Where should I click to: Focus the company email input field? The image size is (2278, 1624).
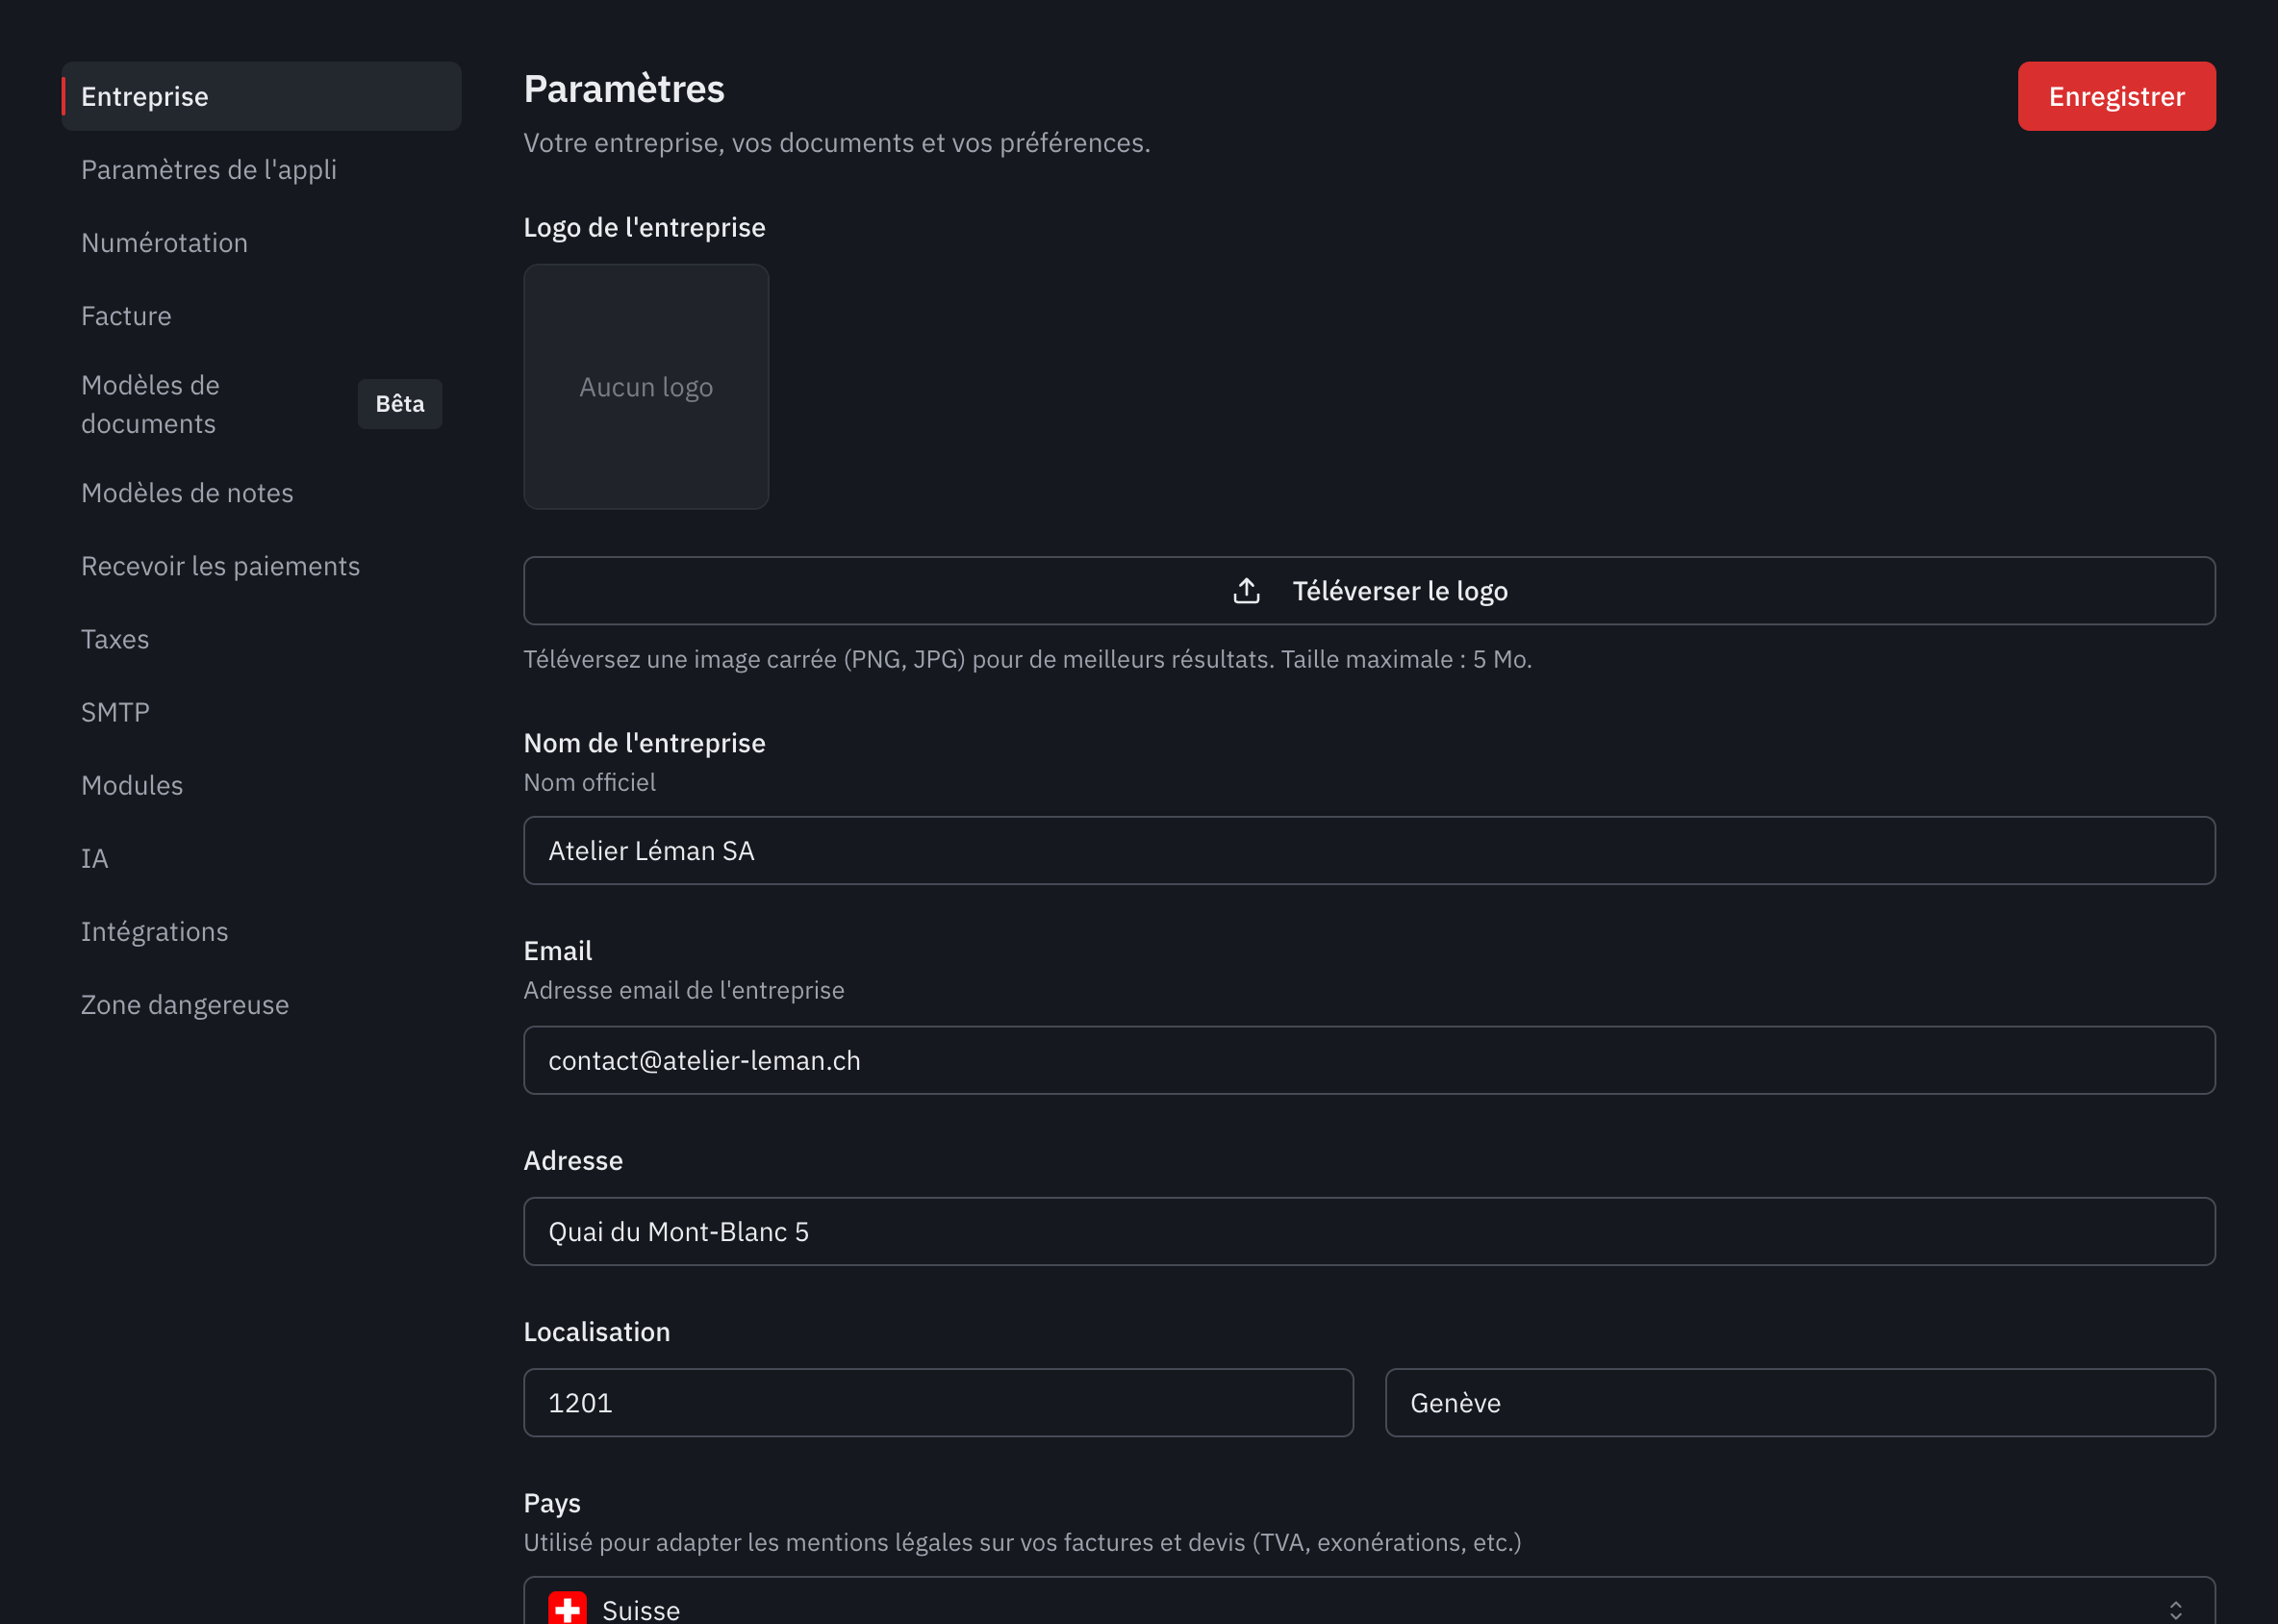tap(1369, 1060)
